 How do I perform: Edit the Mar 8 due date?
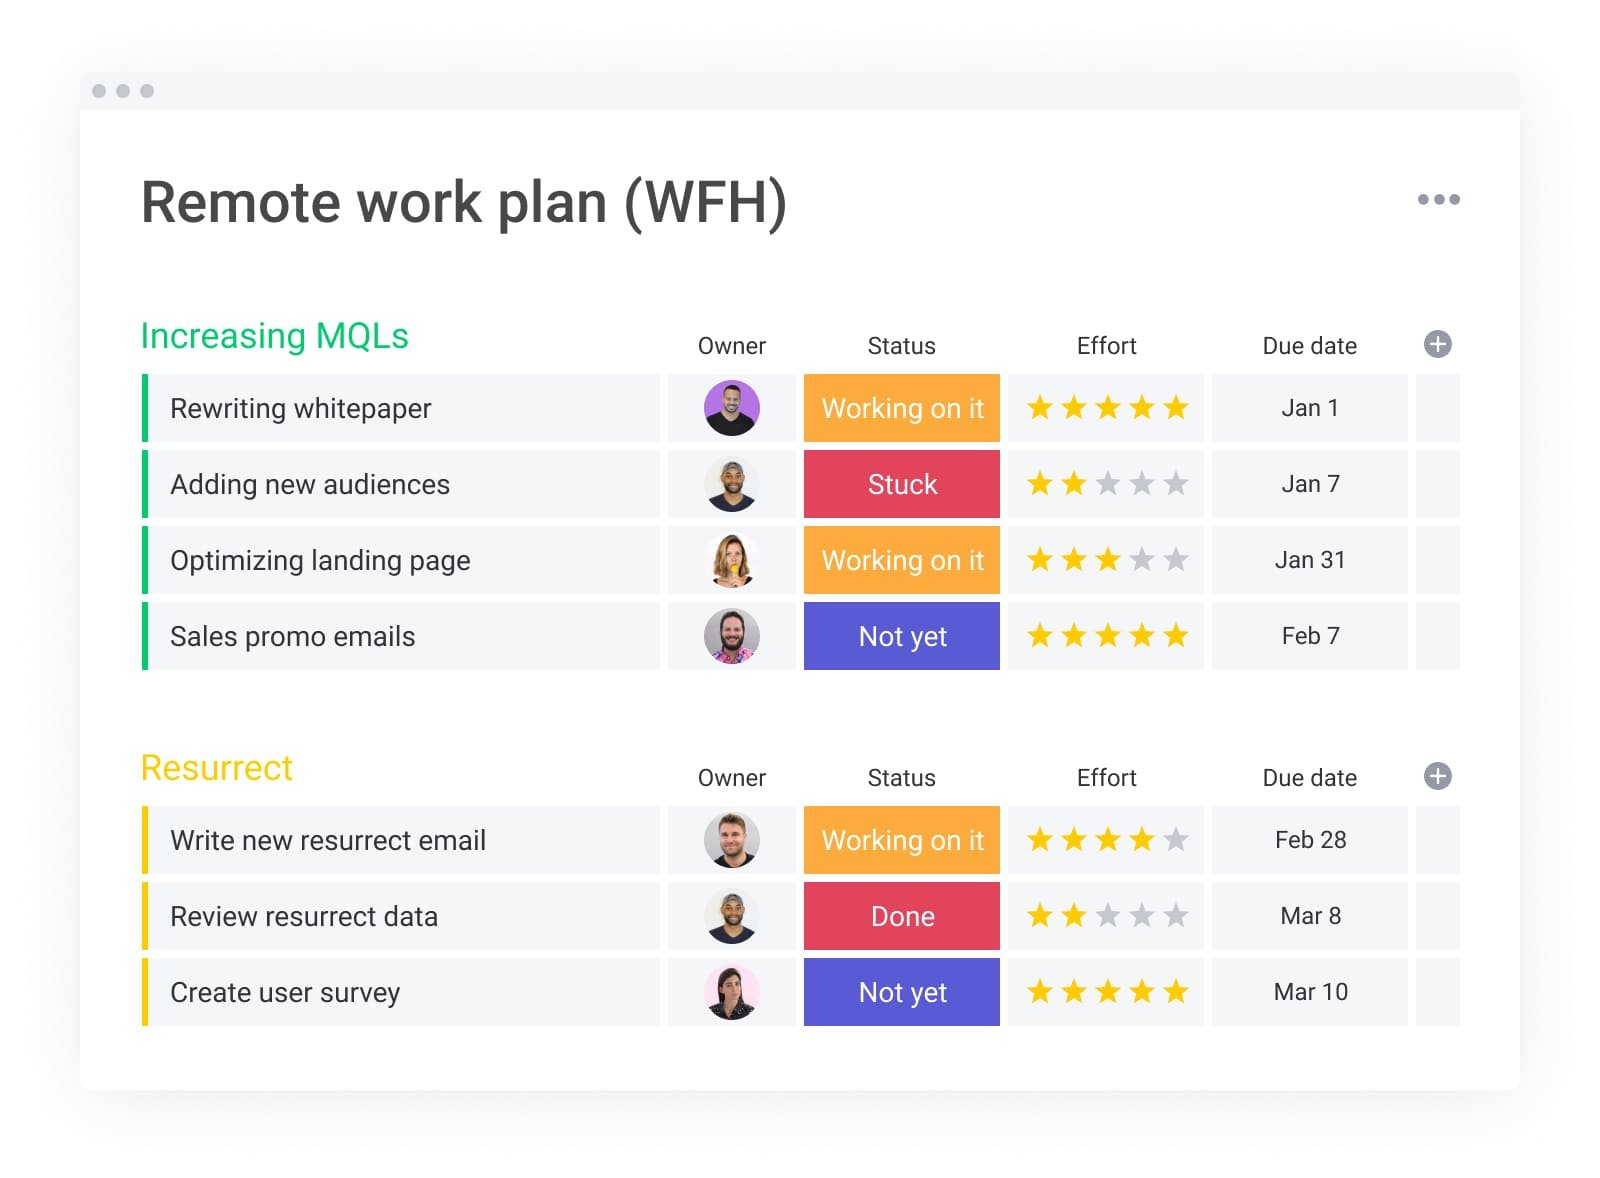[x=1309, y=916]
